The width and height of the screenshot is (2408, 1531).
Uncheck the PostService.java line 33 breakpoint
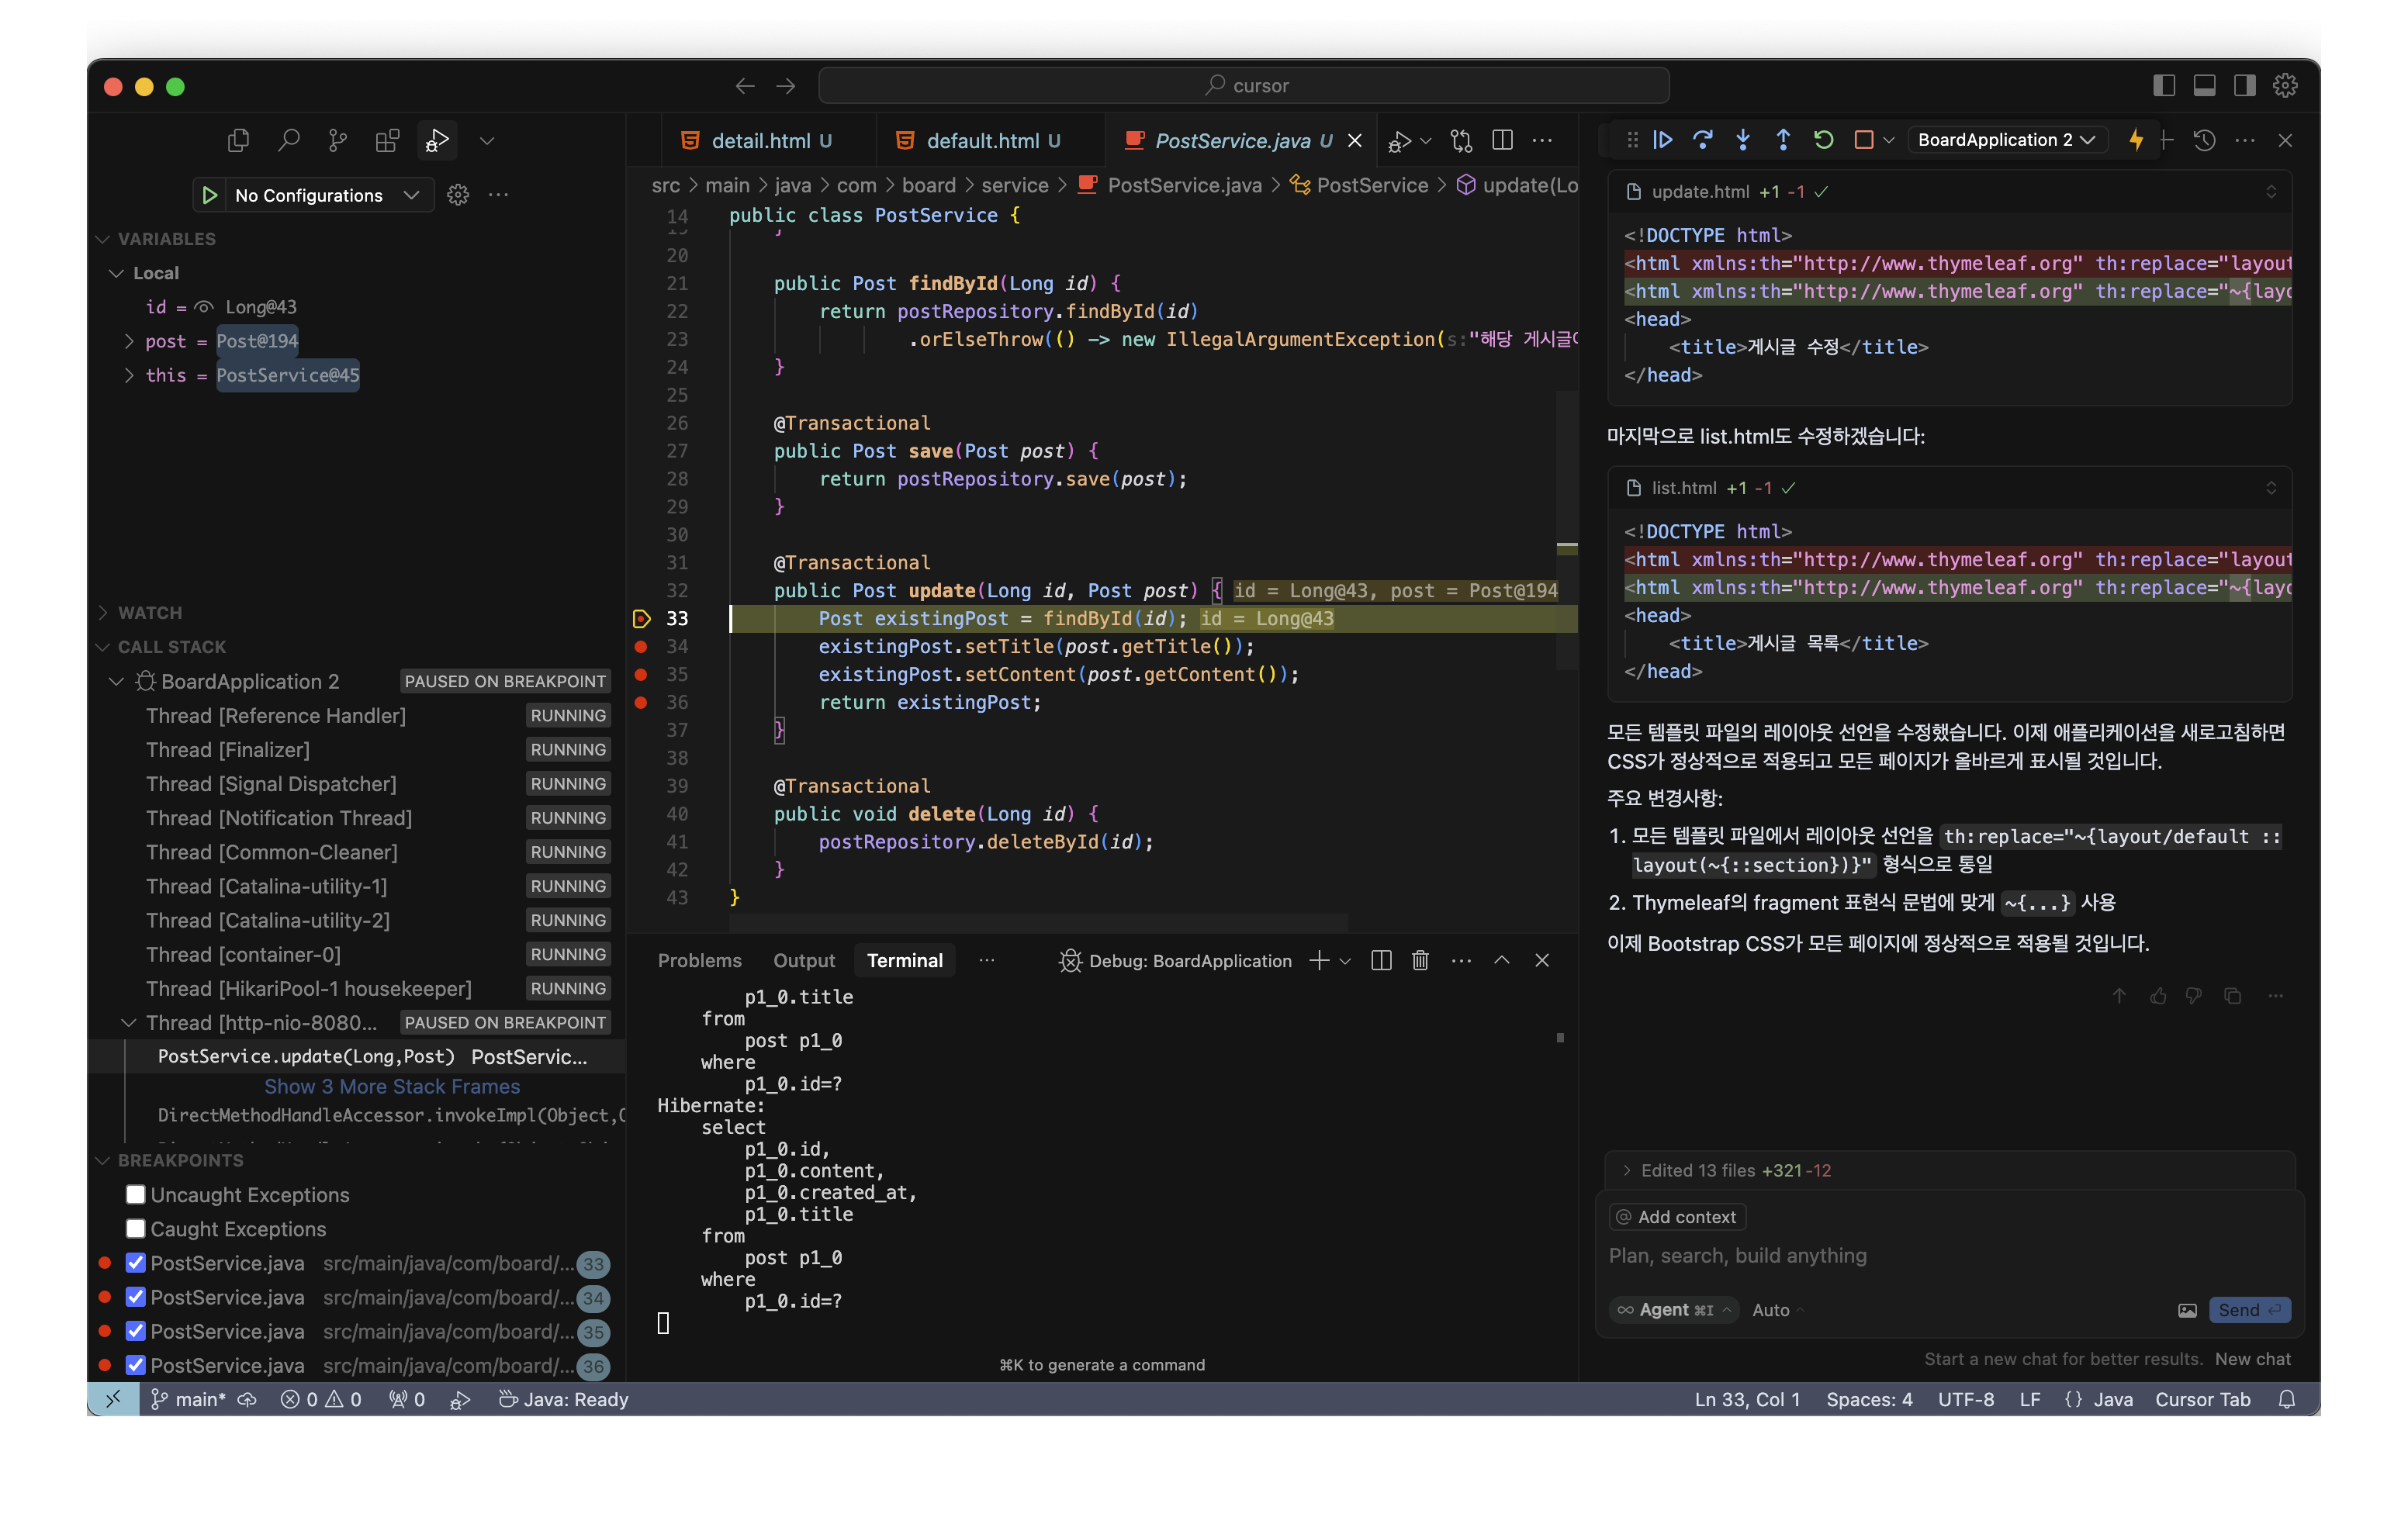point(136,1262)
